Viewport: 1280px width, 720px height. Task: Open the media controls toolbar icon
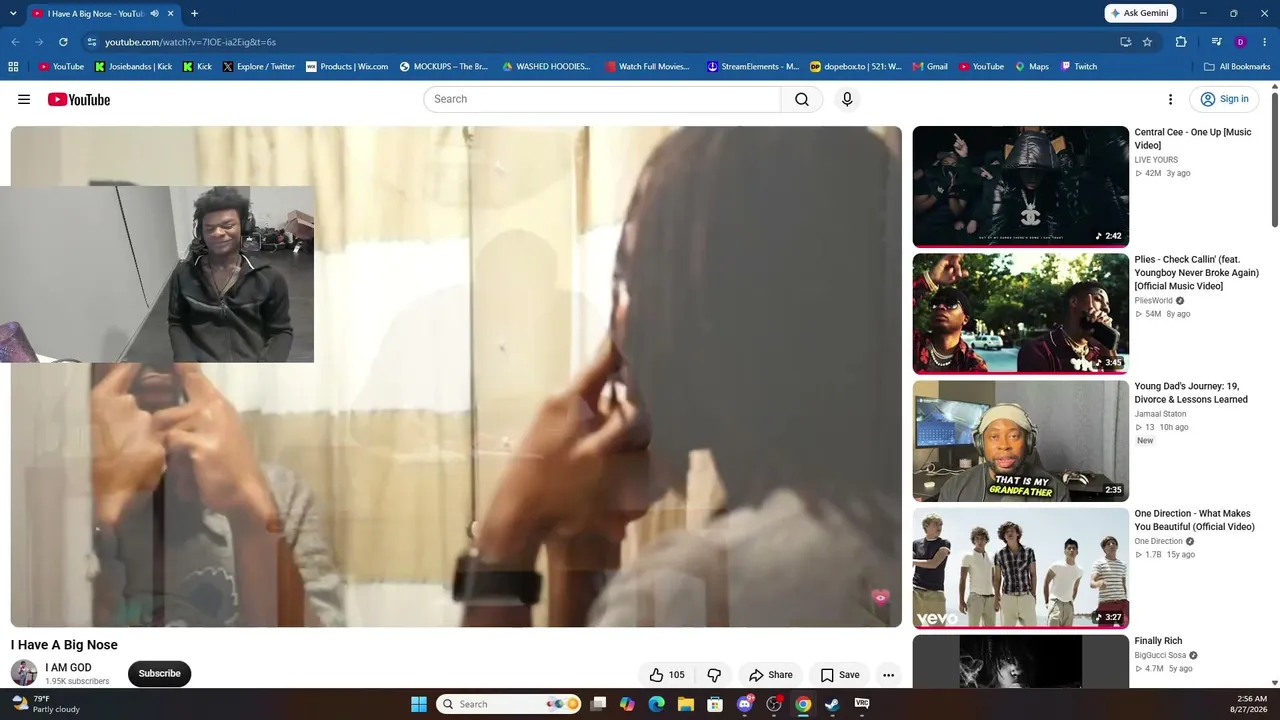click(x=1216, y=42)
